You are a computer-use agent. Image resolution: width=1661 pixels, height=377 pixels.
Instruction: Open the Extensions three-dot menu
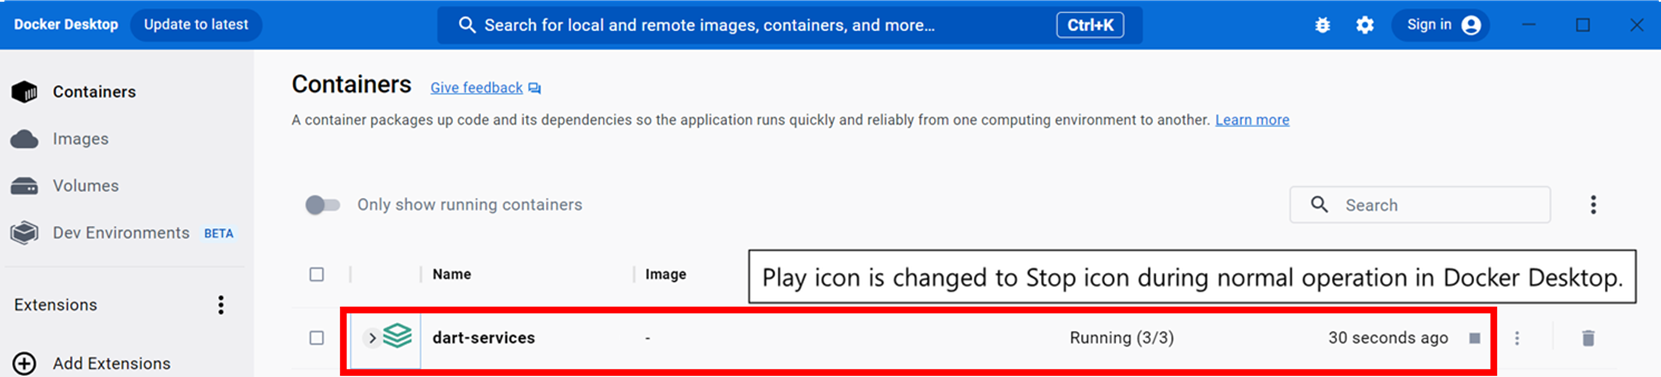click(221, 305)
